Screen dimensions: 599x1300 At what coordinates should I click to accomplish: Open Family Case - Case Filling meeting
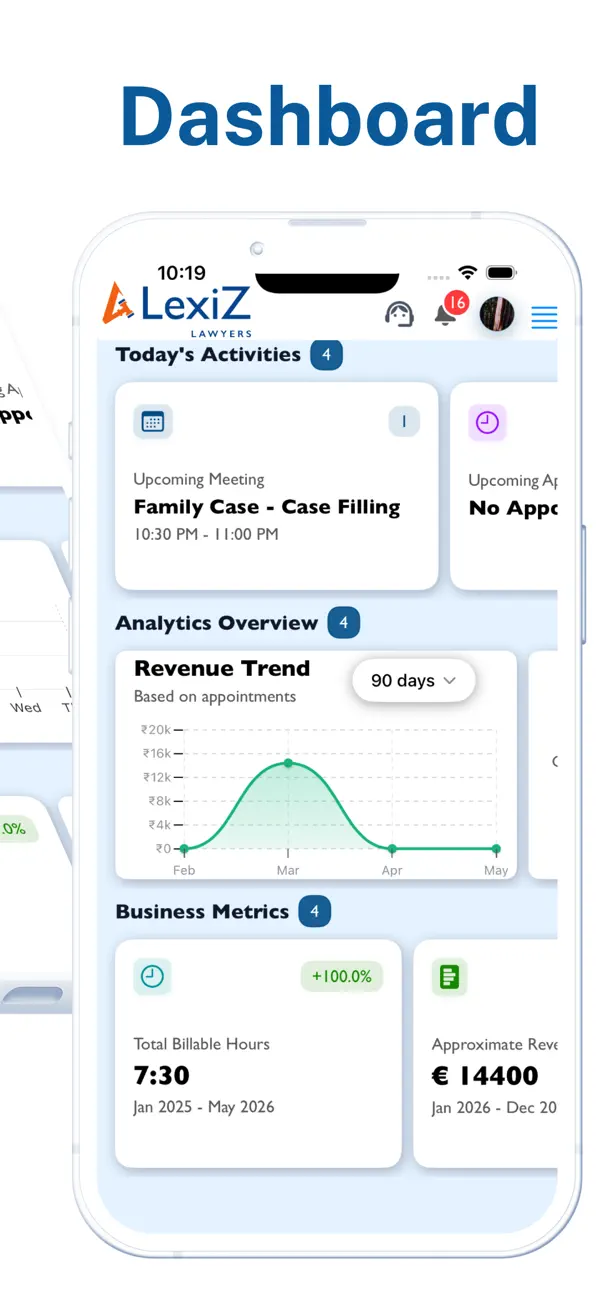coord(267,507)
